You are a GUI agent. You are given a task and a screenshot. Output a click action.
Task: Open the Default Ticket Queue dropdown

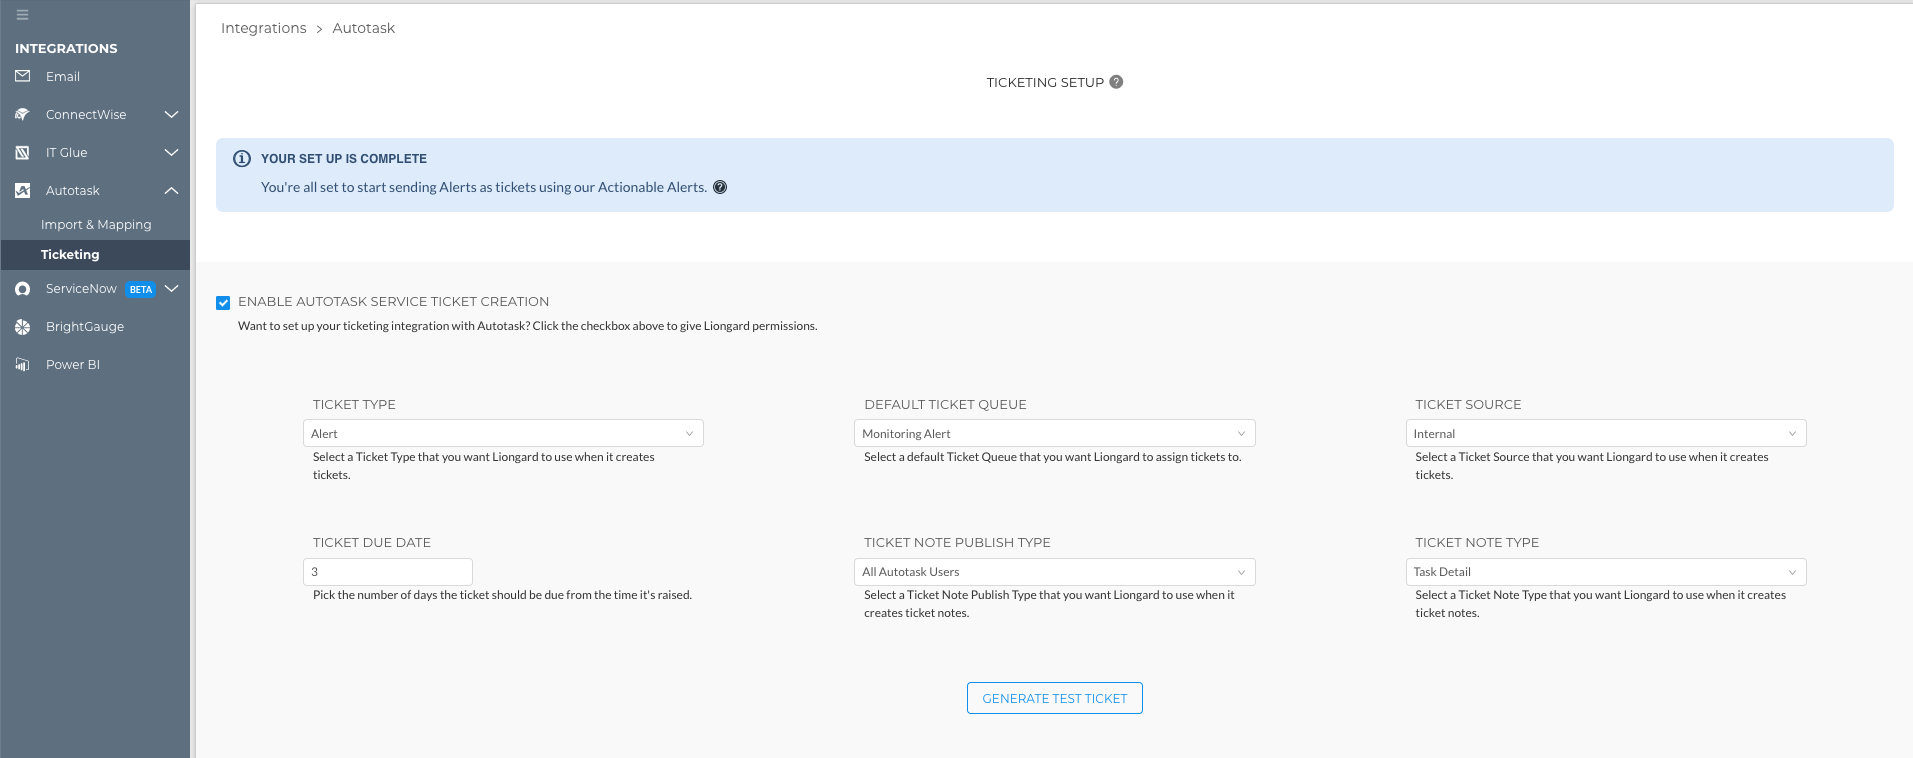point(1054,433)
